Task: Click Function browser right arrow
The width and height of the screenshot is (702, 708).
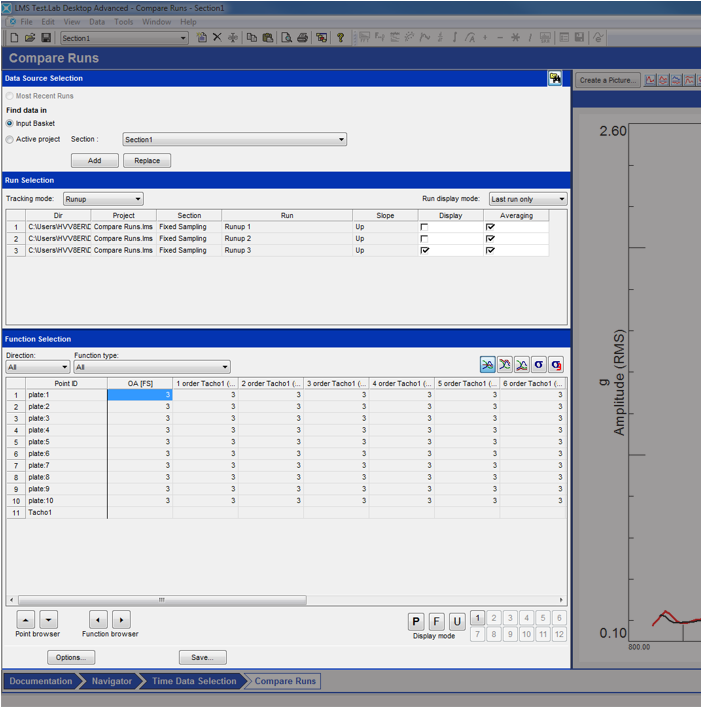Action: point(121,620)
